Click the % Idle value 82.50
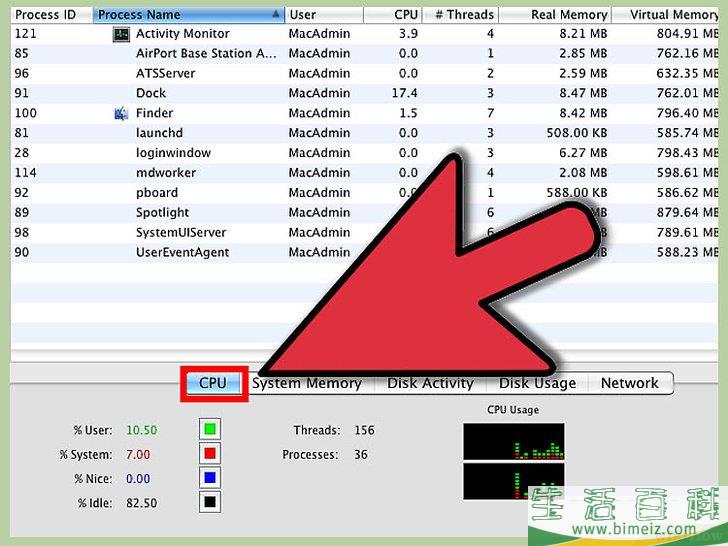The width and height of the screenshot is (728, 546). click(142, 503)
